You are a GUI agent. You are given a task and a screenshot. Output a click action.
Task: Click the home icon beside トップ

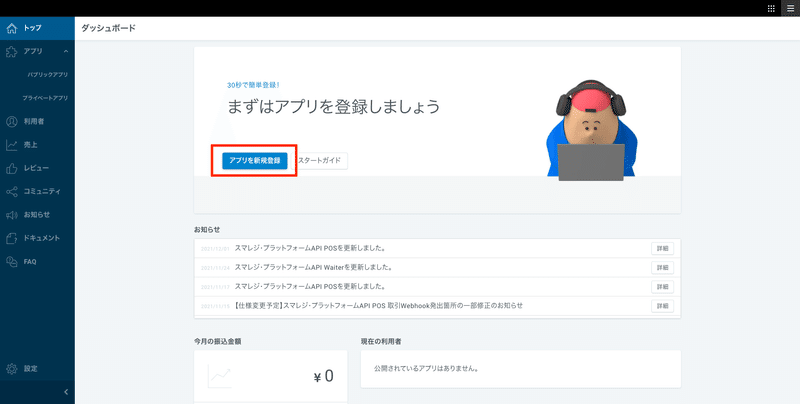tap(12, 28)
